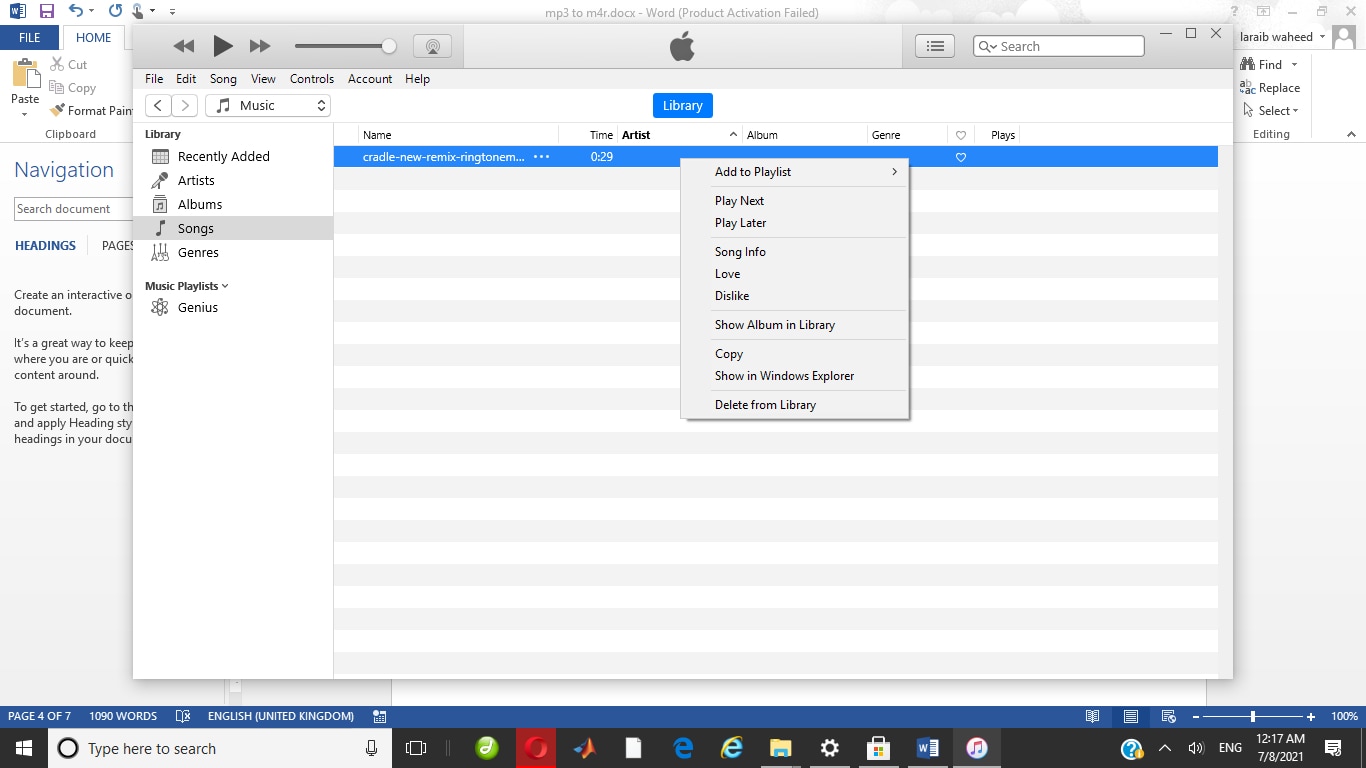Open the Opera browser taskbar icon
1366x768 pixels.
click(x=536, y=748)
